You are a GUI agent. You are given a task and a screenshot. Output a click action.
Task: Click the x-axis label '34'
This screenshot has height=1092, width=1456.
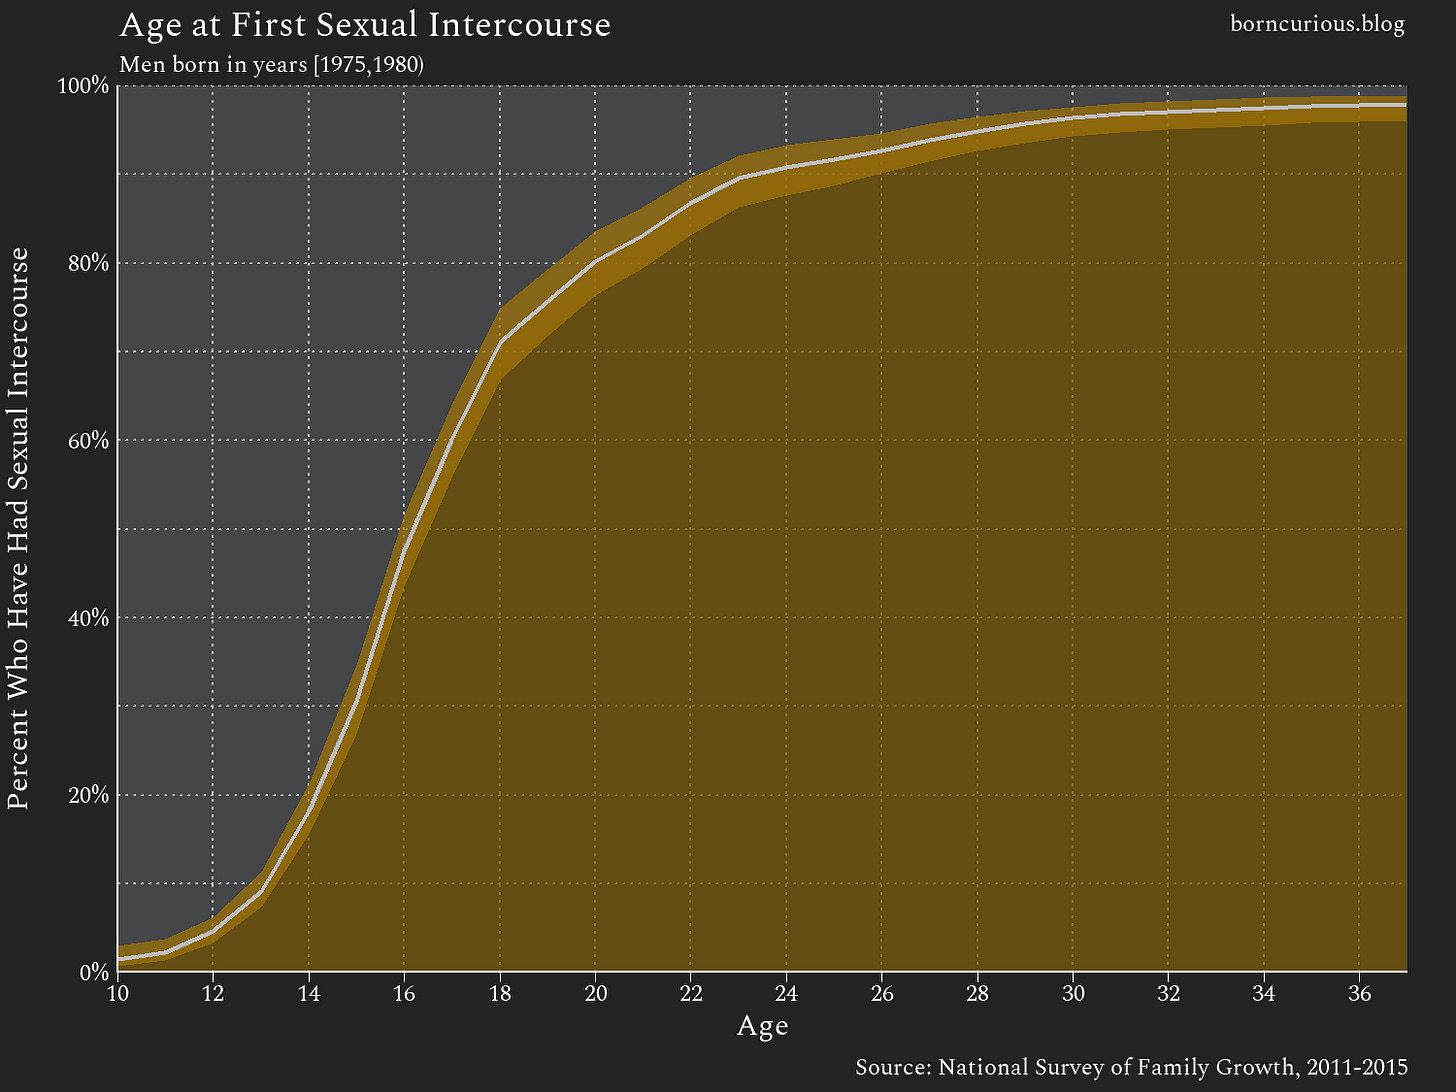1264,993
